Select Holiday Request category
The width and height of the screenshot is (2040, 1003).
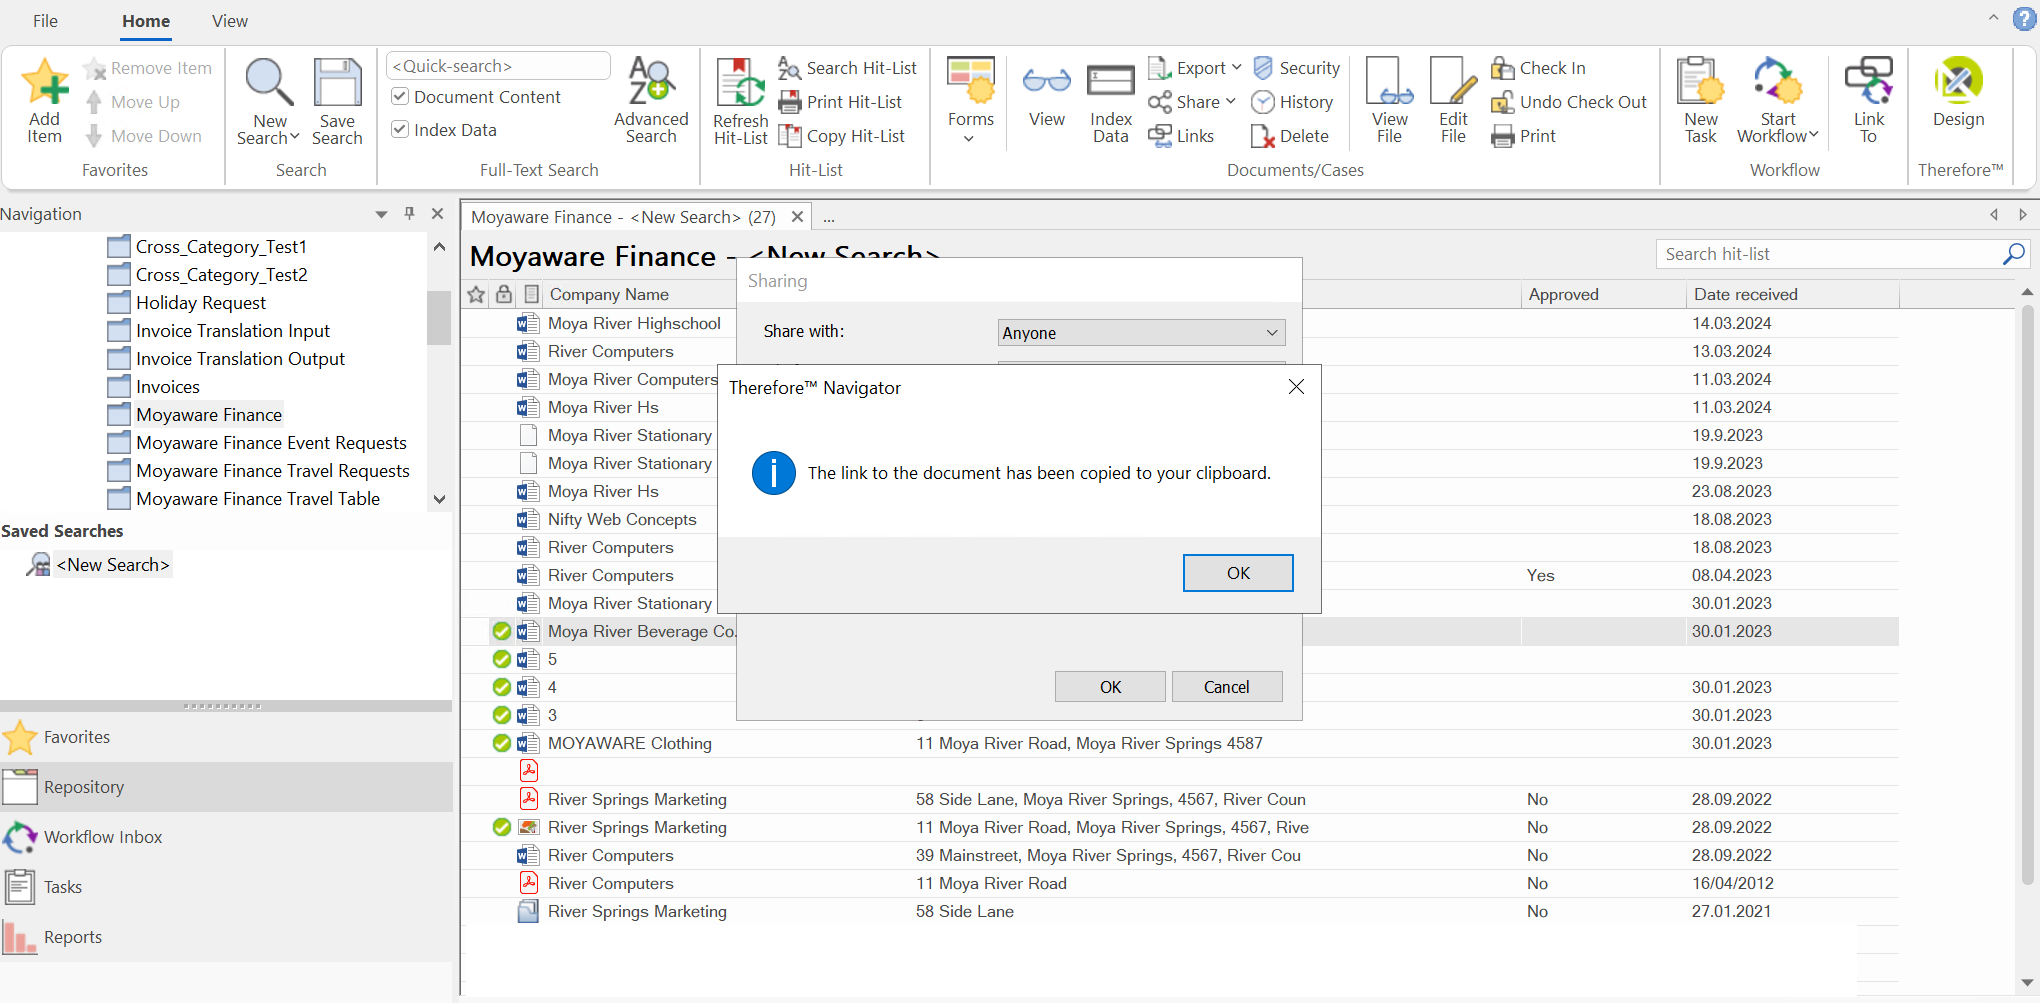pyautogui.click(x=201, y=303)
